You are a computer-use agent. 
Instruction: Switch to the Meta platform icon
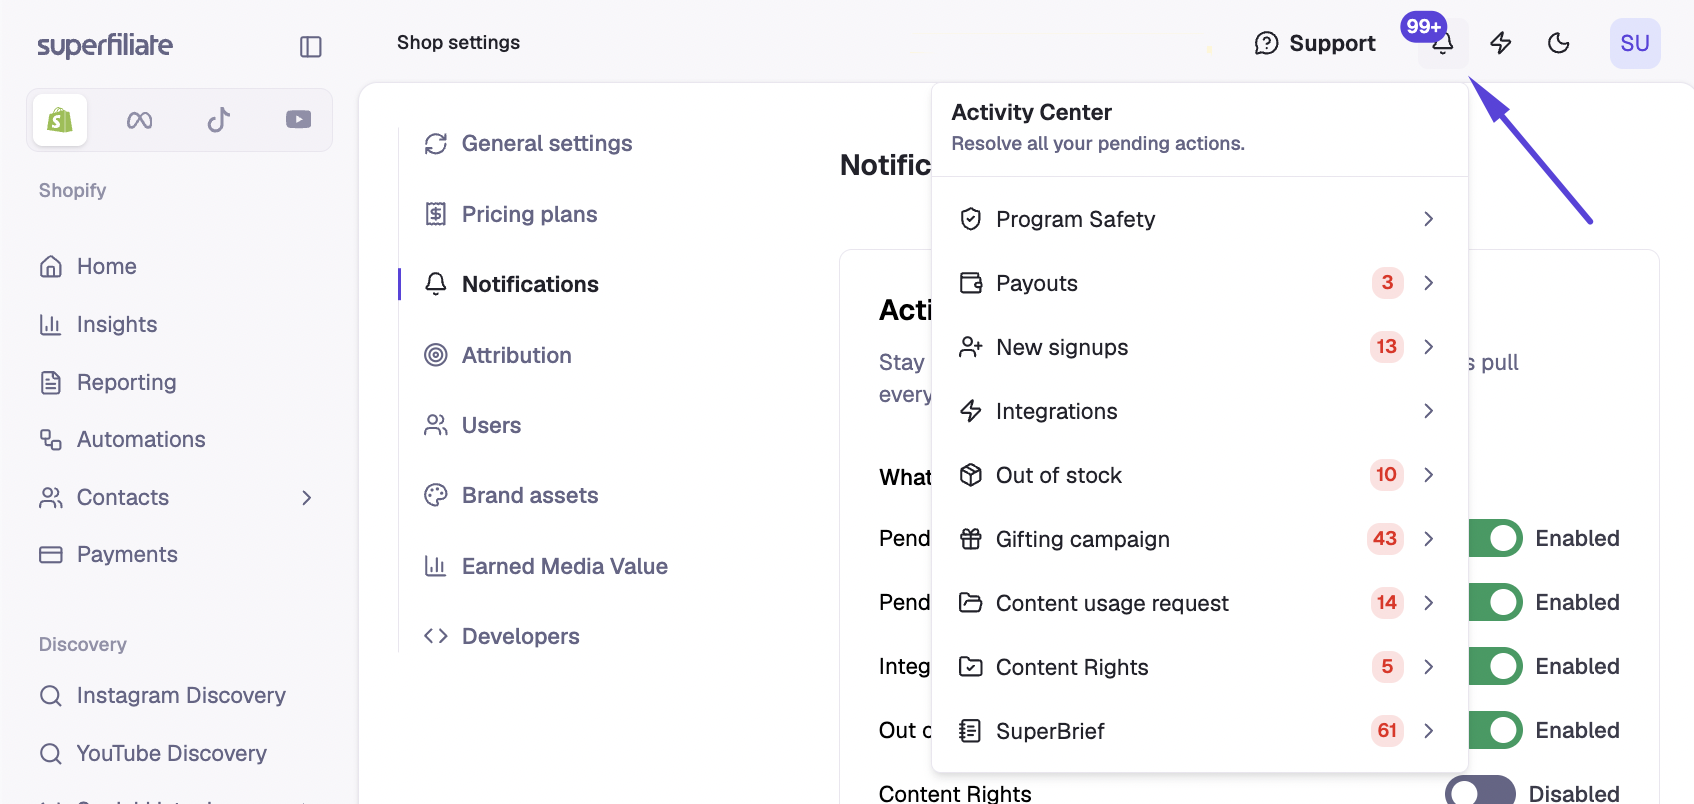pyautogui.click(x=139, y=120)
